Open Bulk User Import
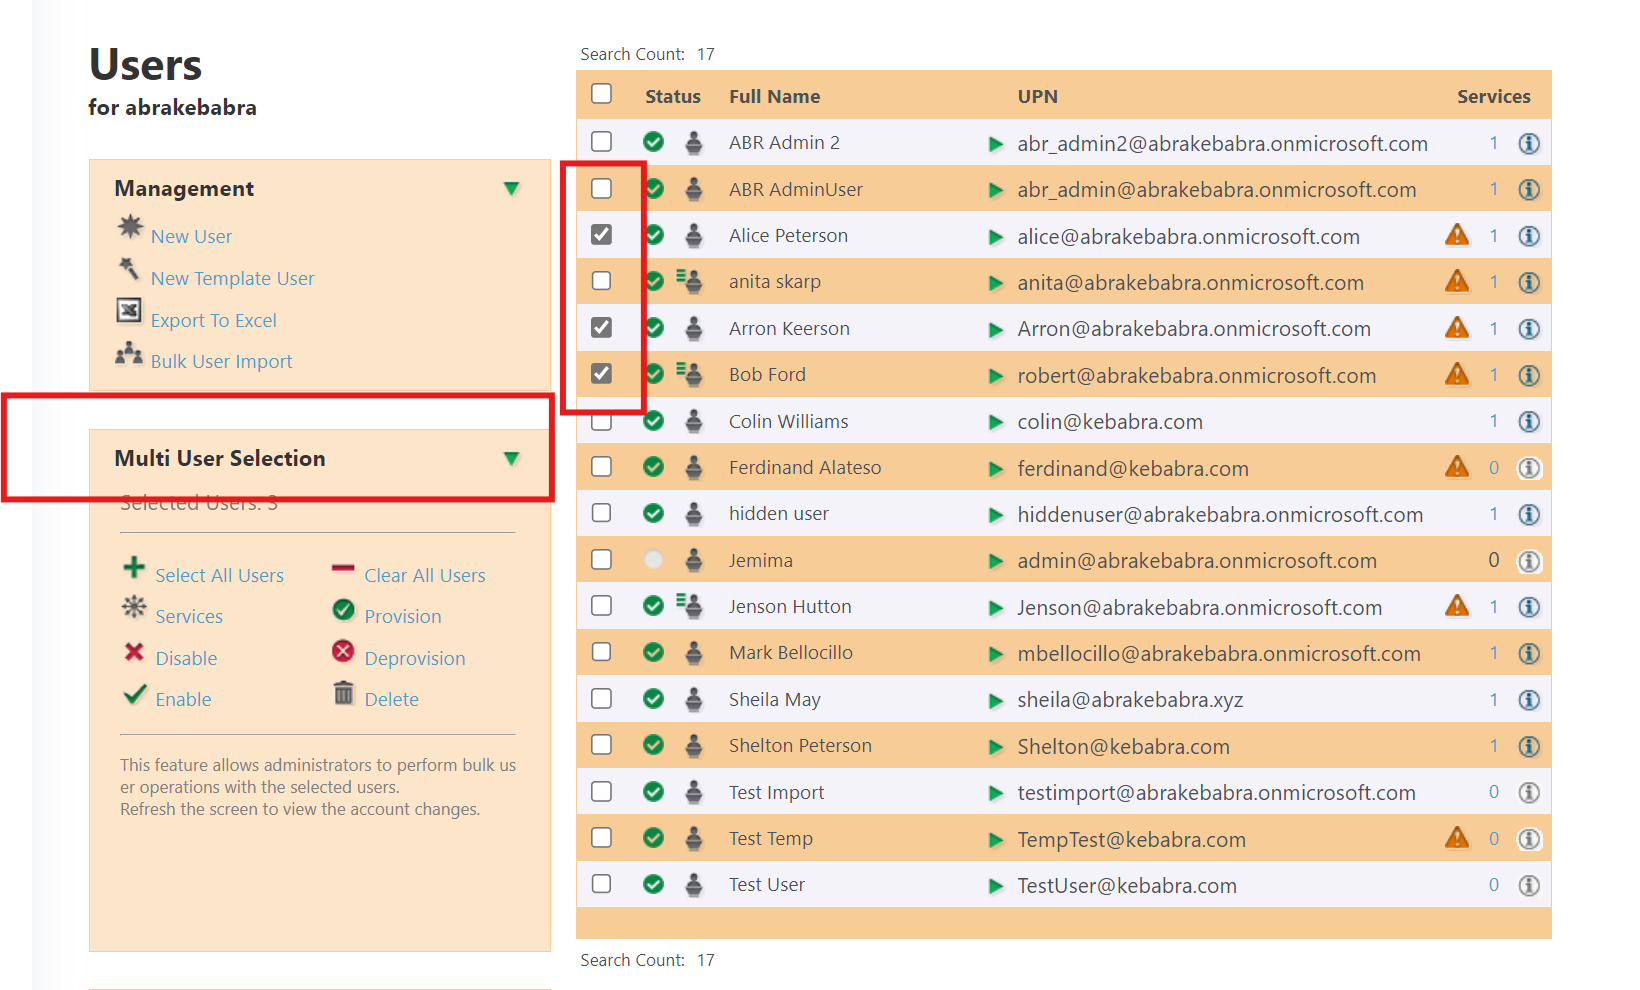 click(x=129, y=353)
